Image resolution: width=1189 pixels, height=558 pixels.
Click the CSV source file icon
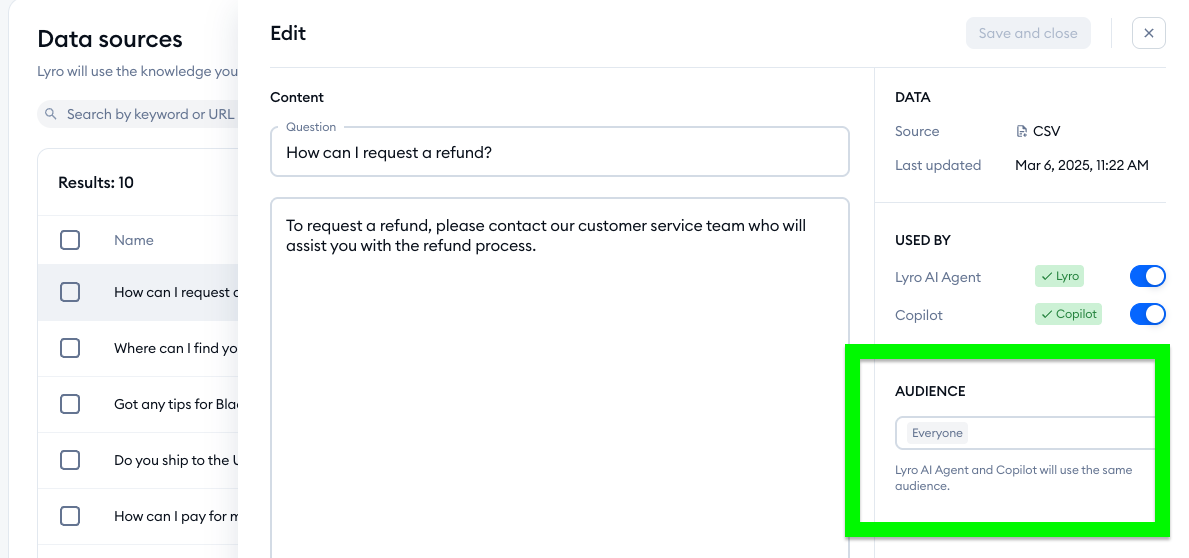[x=1021, y=132]
